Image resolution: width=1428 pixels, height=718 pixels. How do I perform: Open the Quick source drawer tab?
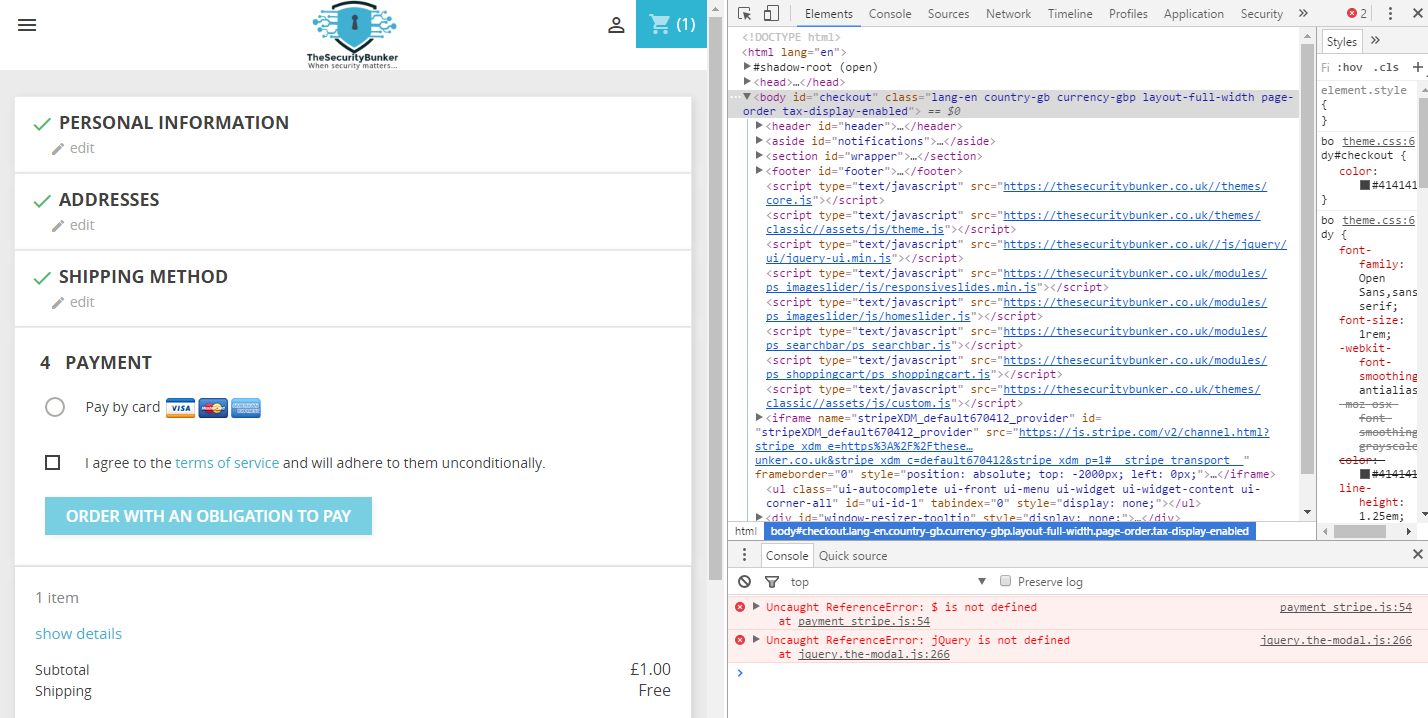(x=854, y=555)
